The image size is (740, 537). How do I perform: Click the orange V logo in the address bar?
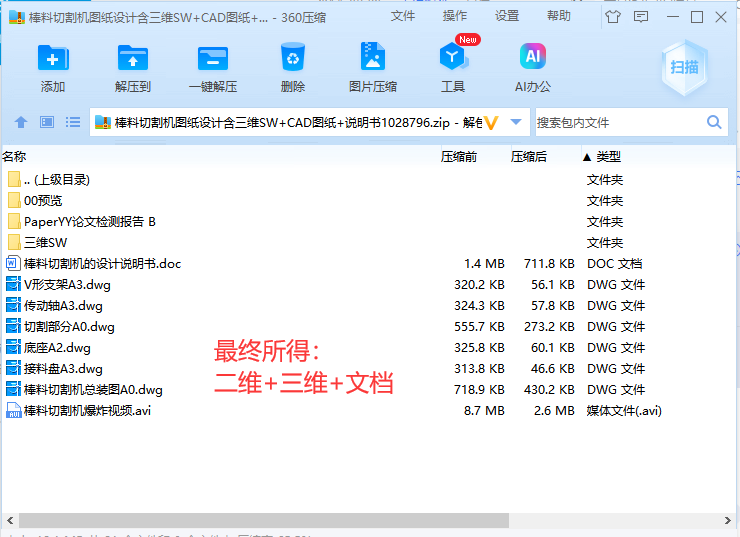pyautogui.click(x=491, y=123)
